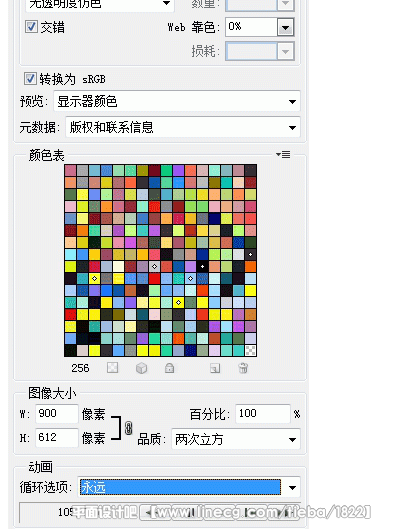
Task: Select the transparent checkered swatch in color table
Action: (x=250, y=351)
